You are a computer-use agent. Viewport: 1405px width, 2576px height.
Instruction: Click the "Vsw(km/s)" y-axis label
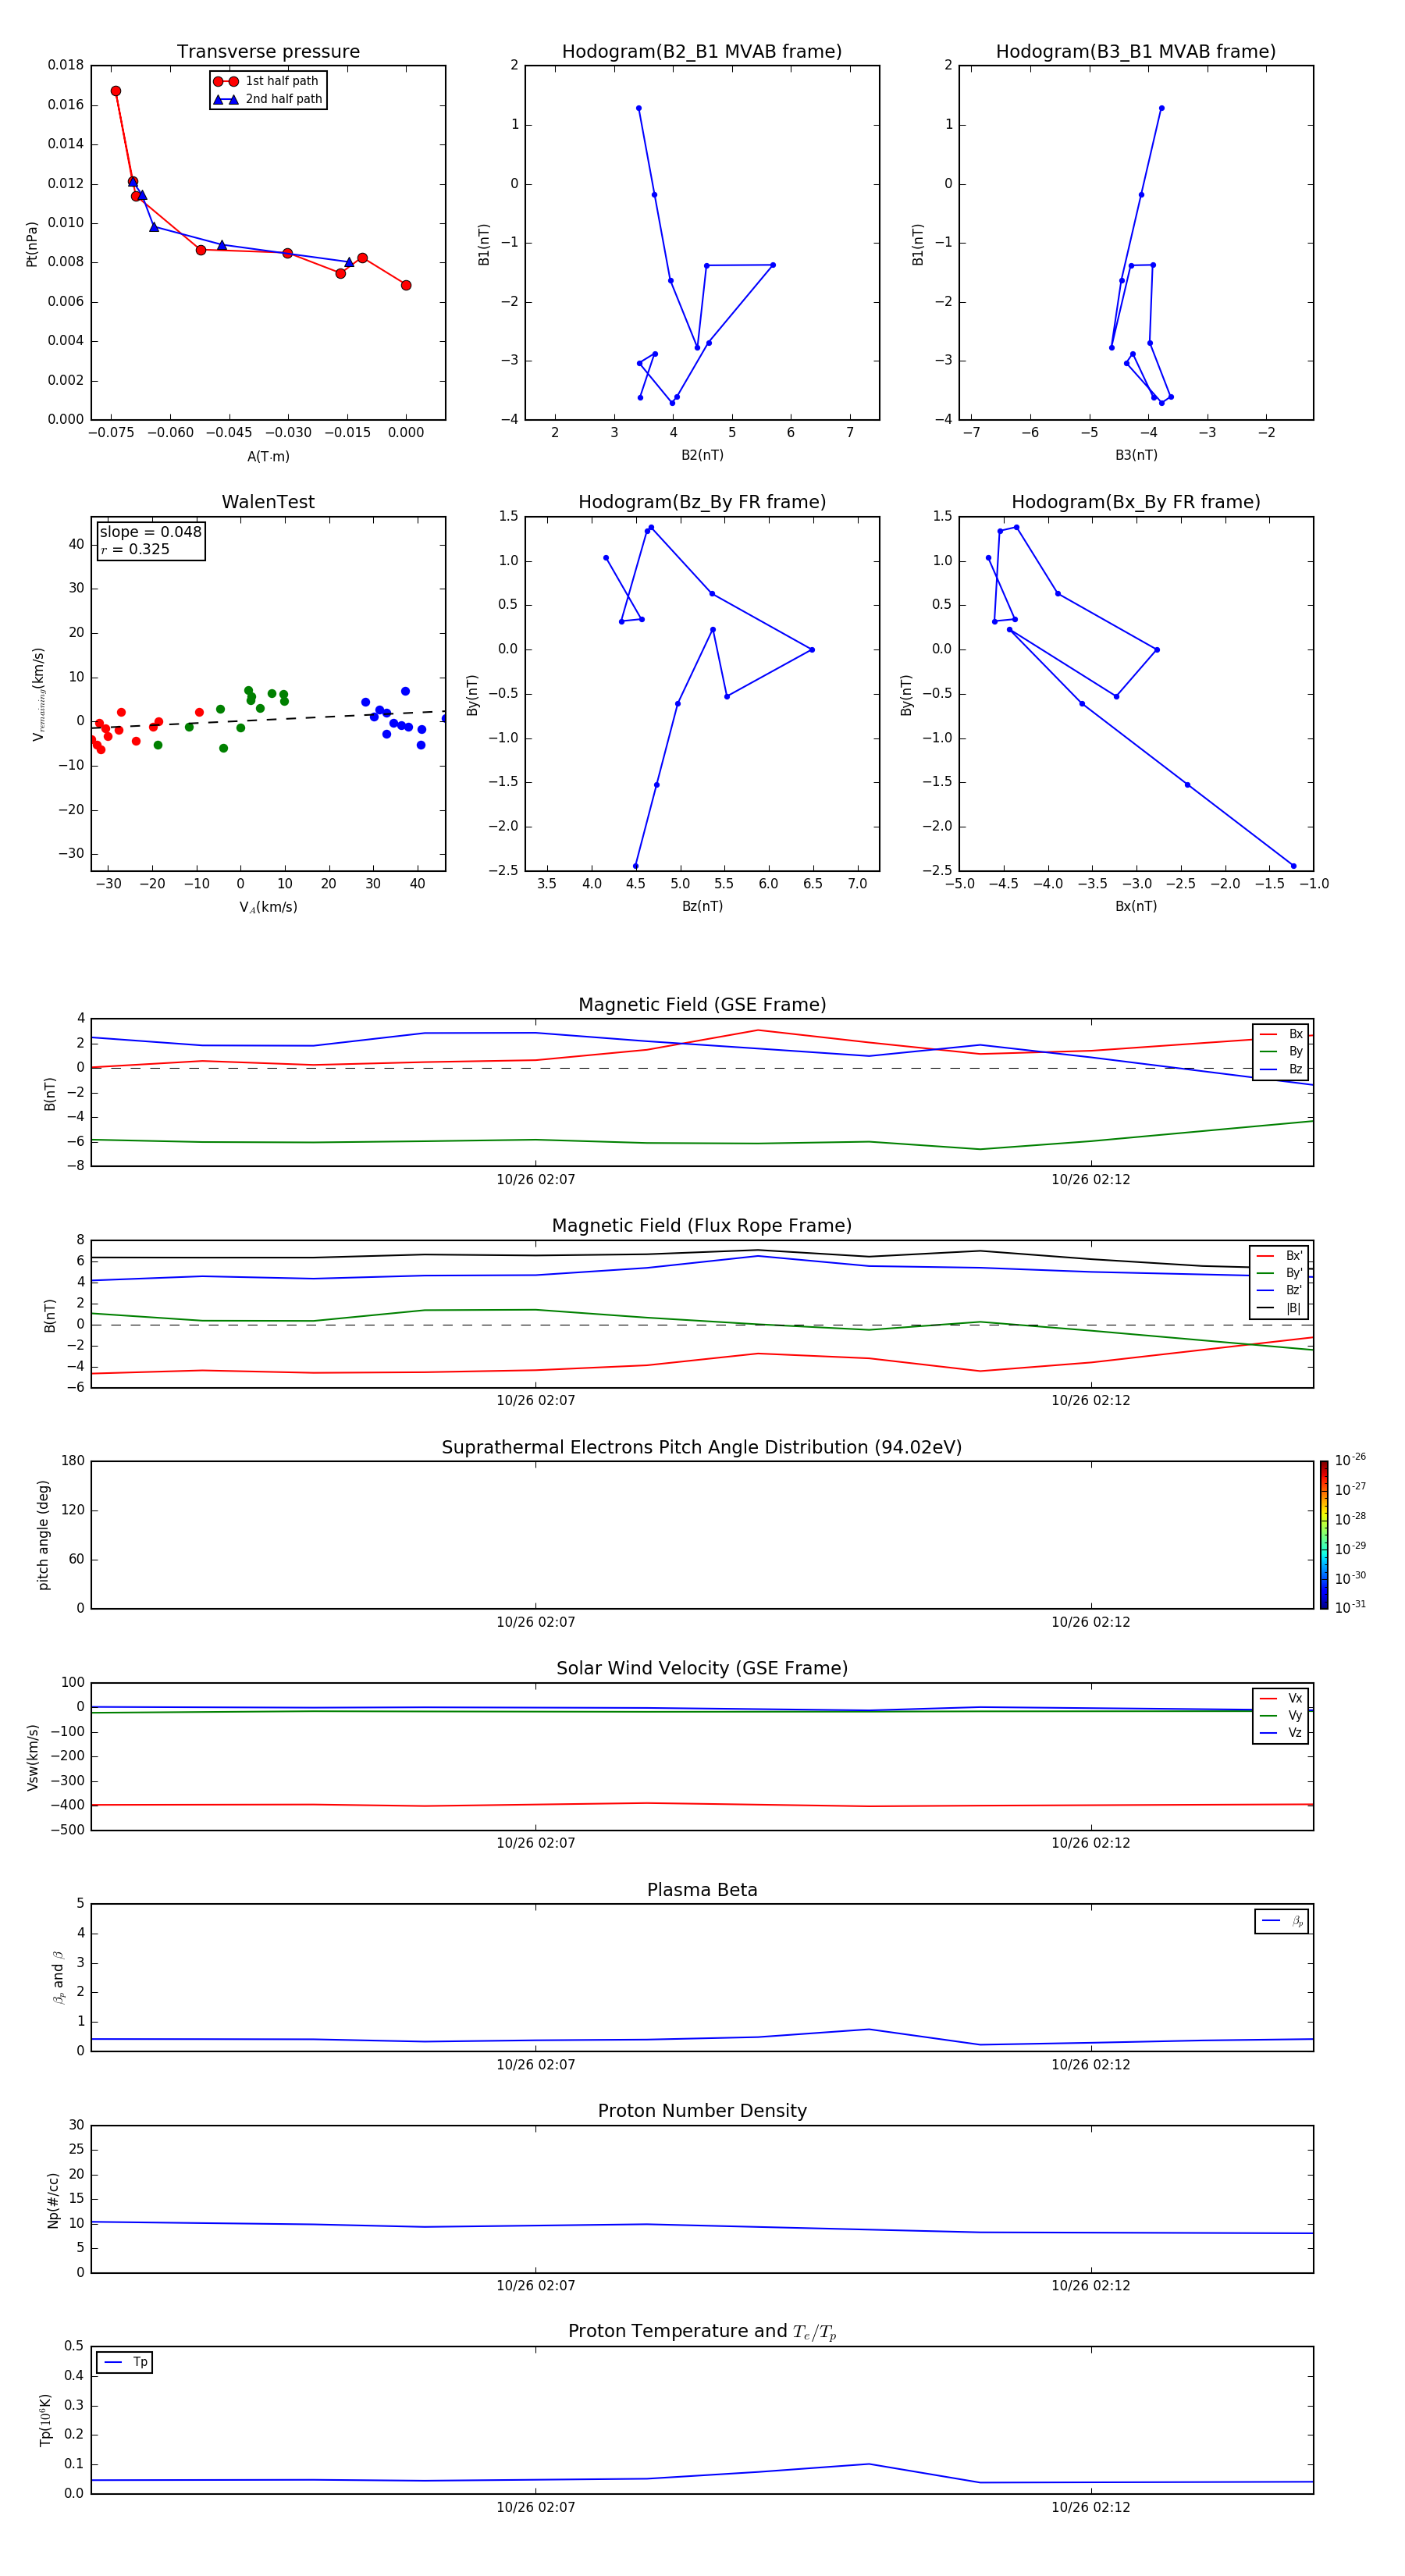tap(33, 1757)
